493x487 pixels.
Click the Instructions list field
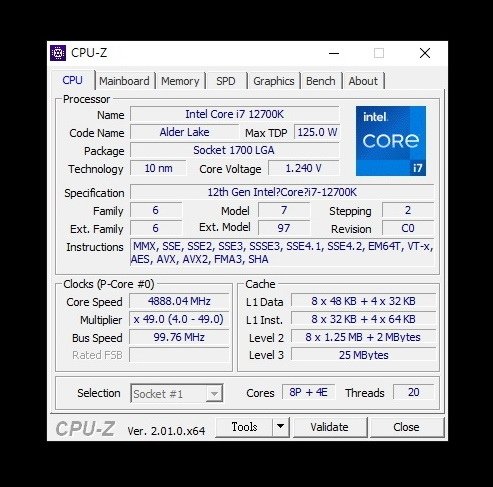(x=282, y=253)
